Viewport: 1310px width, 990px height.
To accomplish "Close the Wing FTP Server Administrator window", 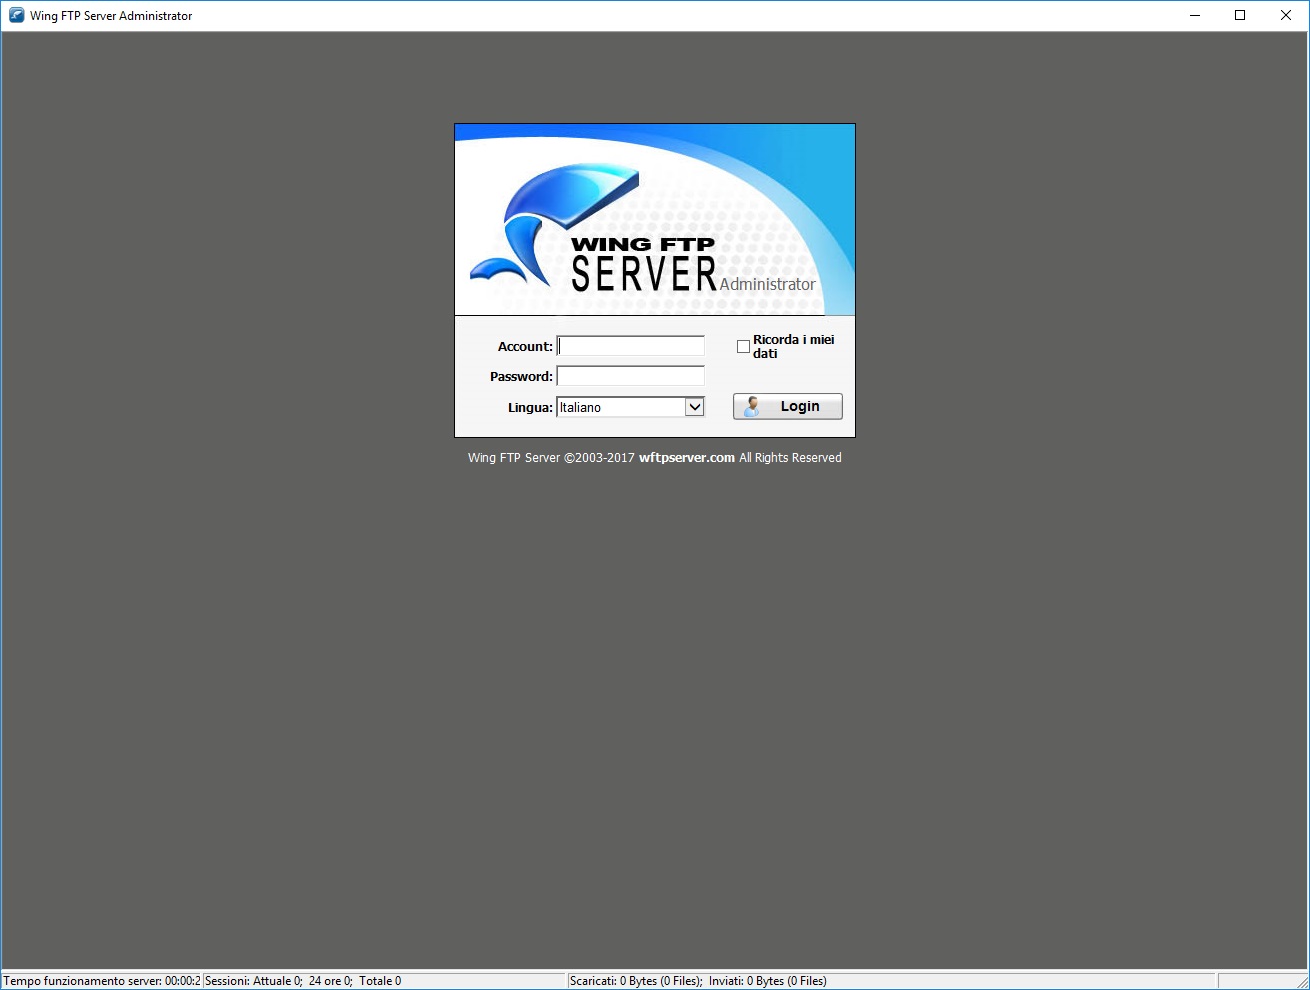I will point(1286,15).
